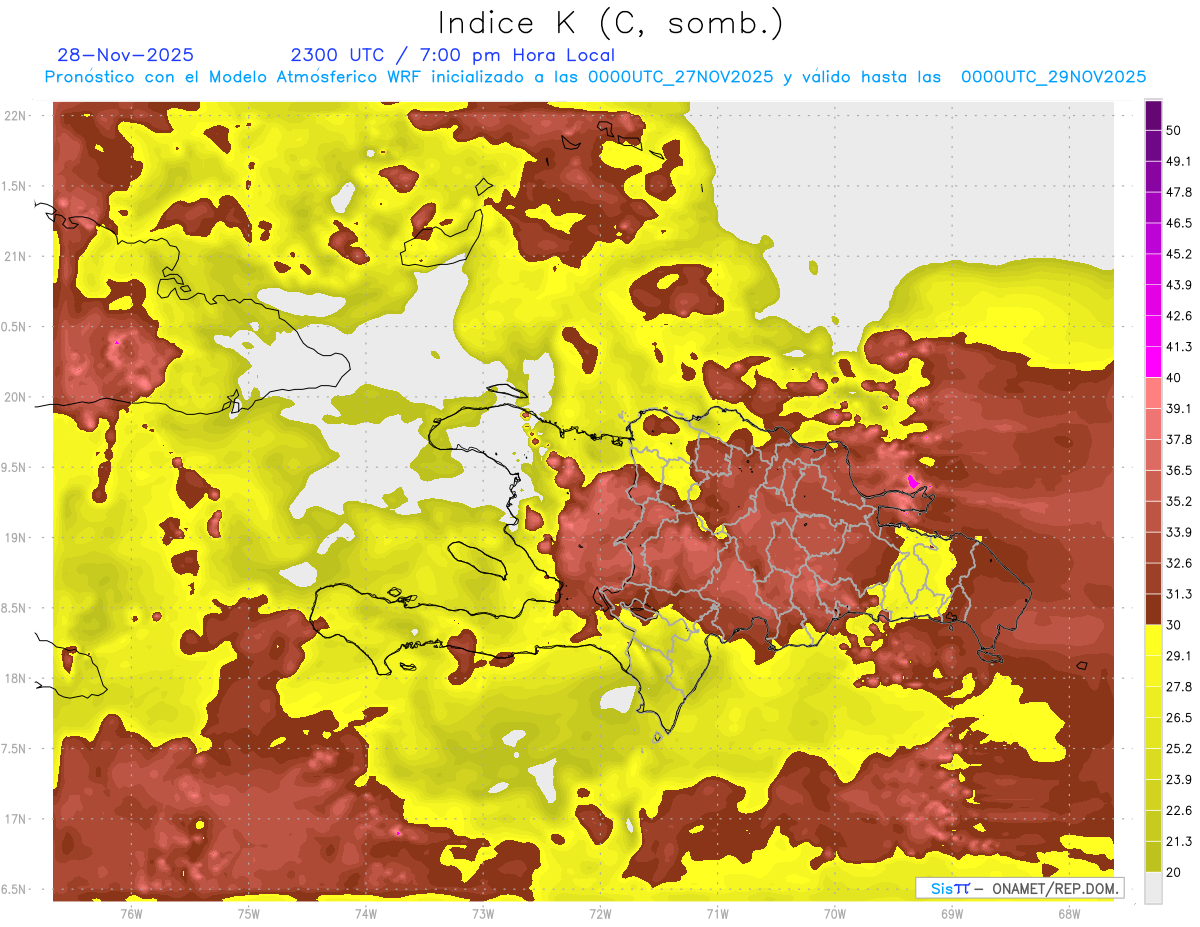Click the colorbar value 39.1
The width and height of the screenshot is (1200, 927).
(x=1179, y=409)
